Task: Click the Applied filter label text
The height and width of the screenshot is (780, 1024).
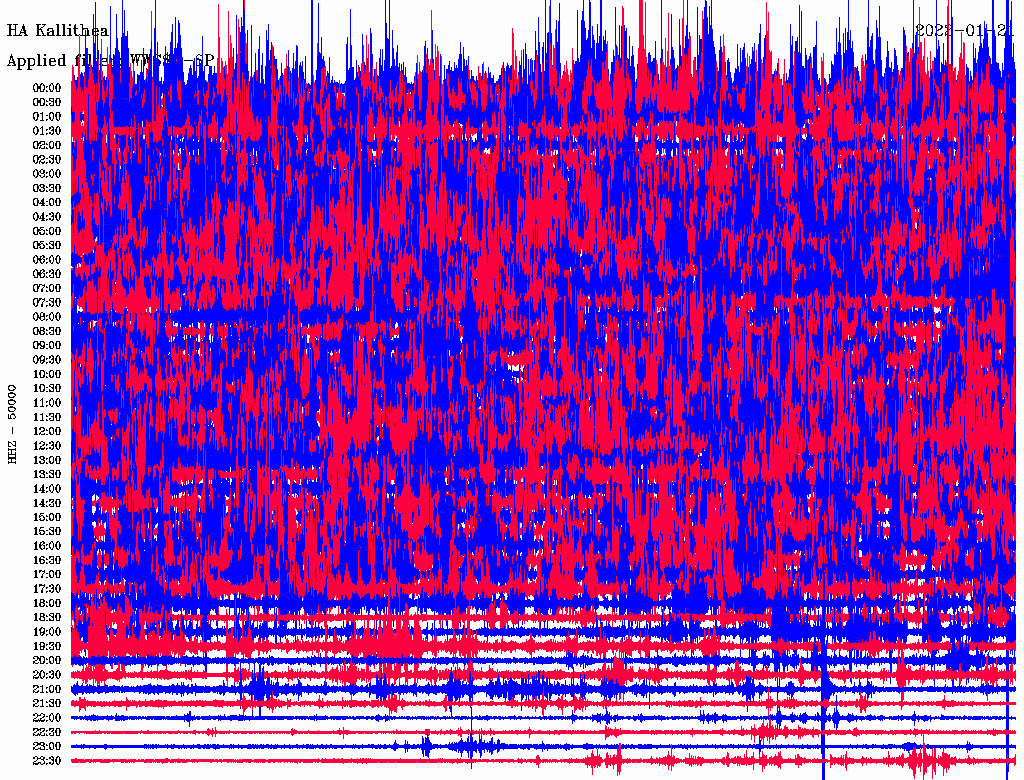Action: [110, 60]
